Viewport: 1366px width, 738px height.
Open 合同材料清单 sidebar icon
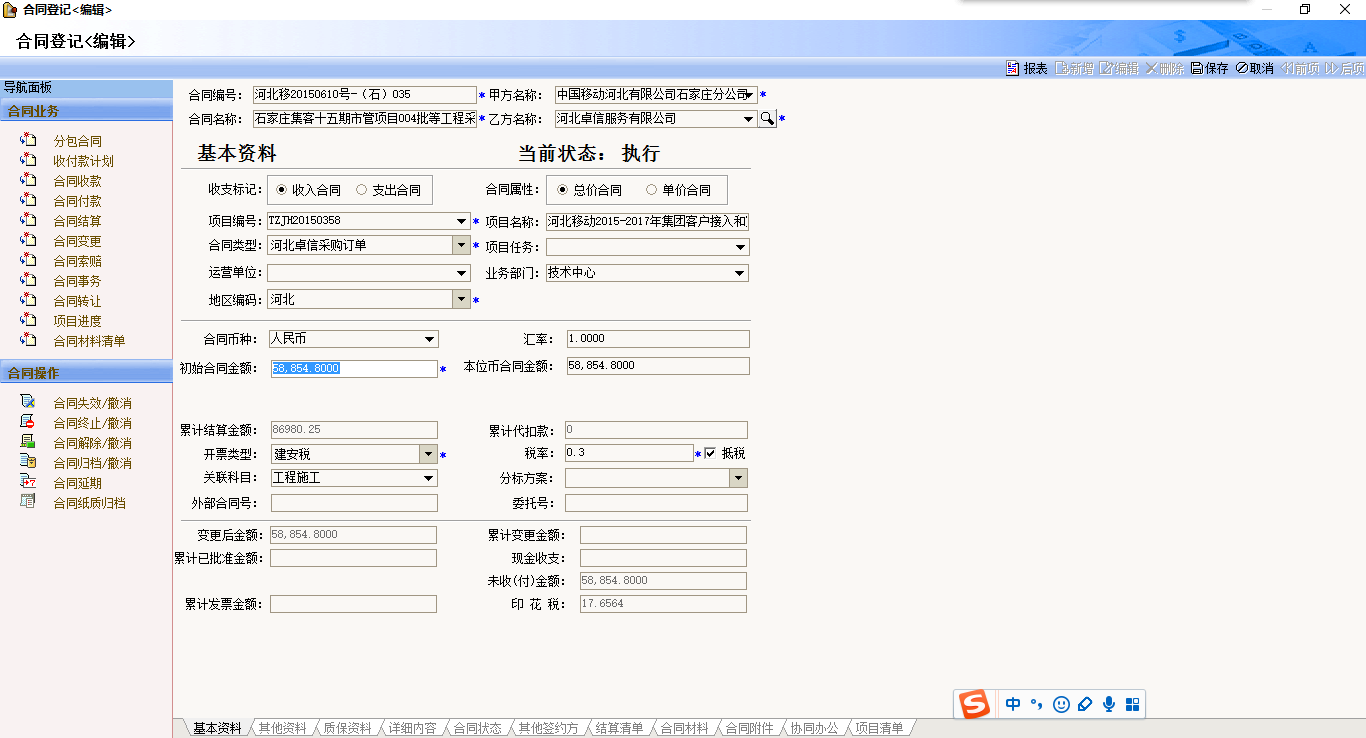[28, 341]
